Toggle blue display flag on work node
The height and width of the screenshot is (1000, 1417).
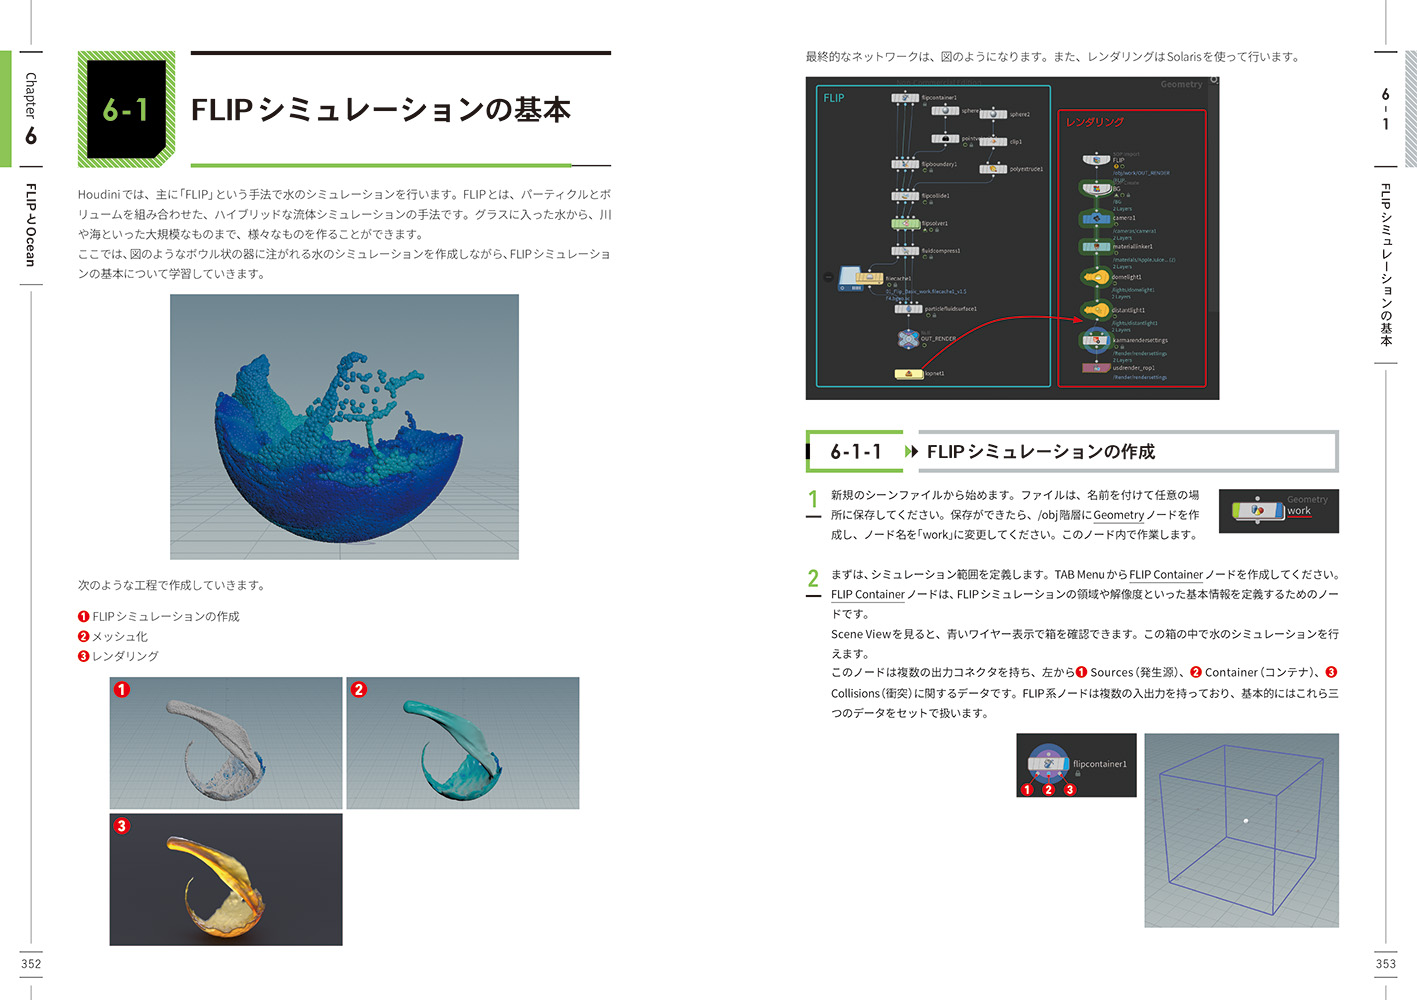coord(1278,510)
